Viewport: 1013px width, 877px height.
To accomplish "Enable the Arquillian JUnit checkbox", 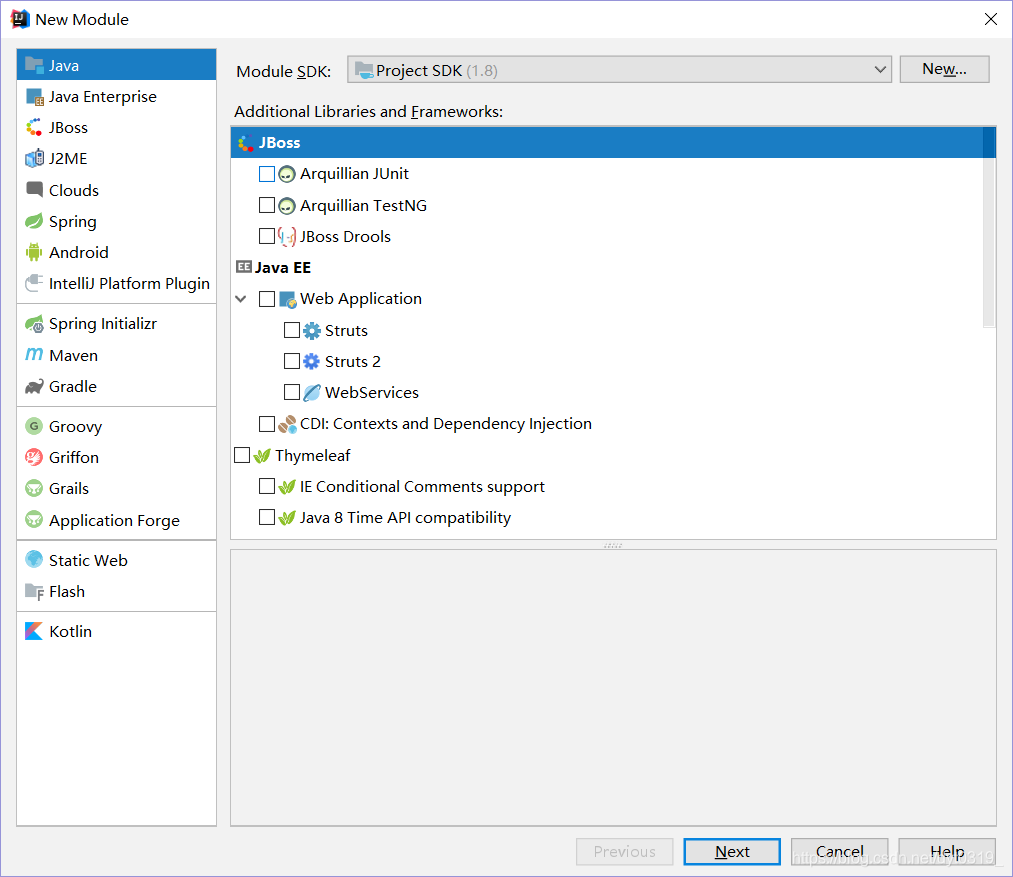I will pyautogui.click(x=267, y=174).
